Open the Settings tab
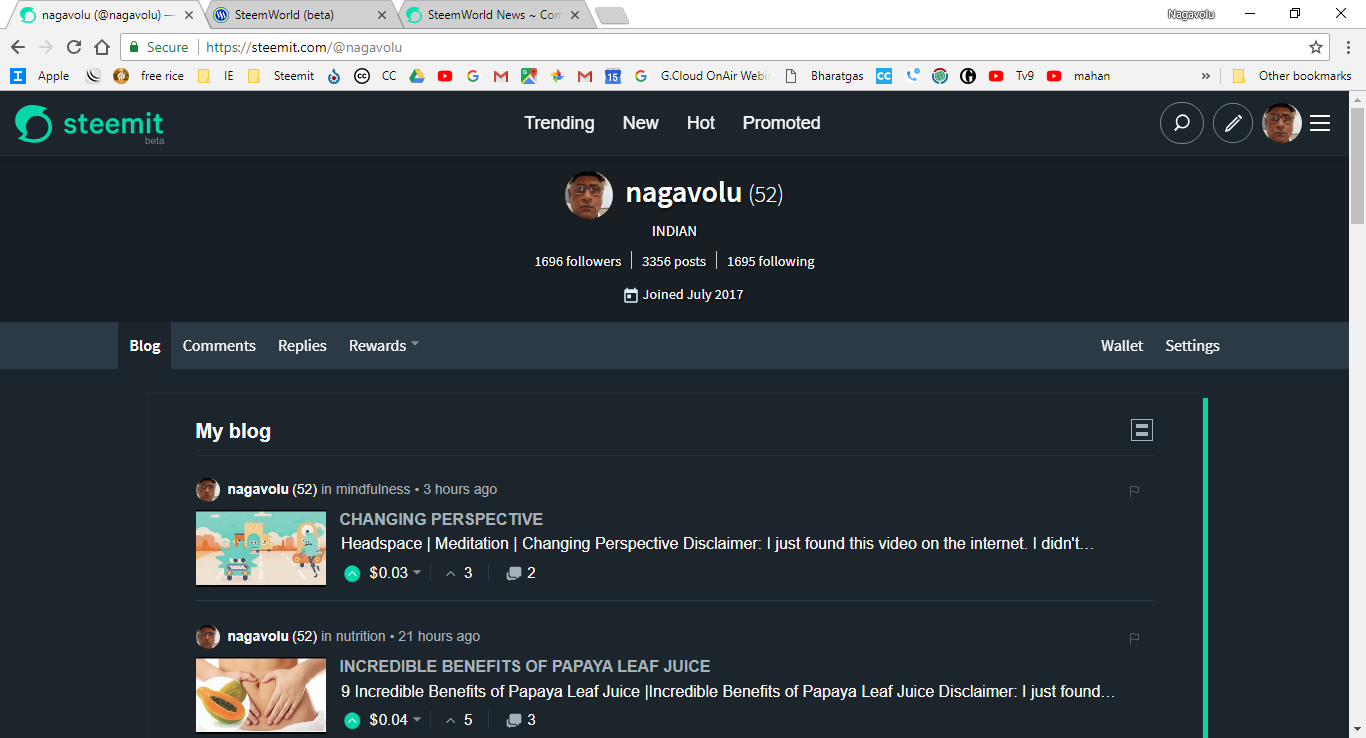This screenshot has width=1366, height=738. click(1192, 346)
